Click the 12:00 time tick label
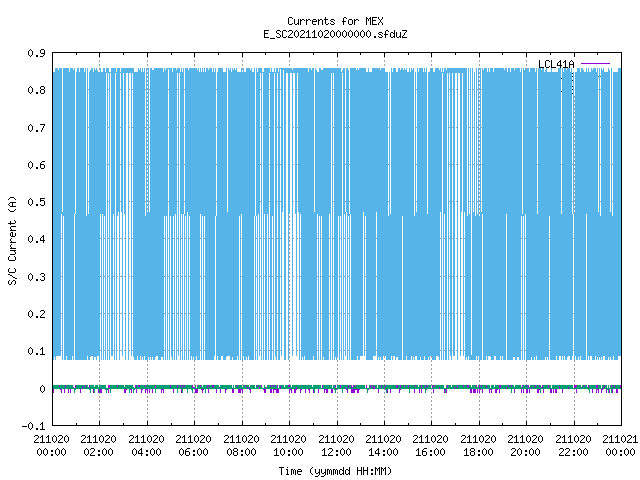Screen dimensions: 640x480 tap(336, 446)
